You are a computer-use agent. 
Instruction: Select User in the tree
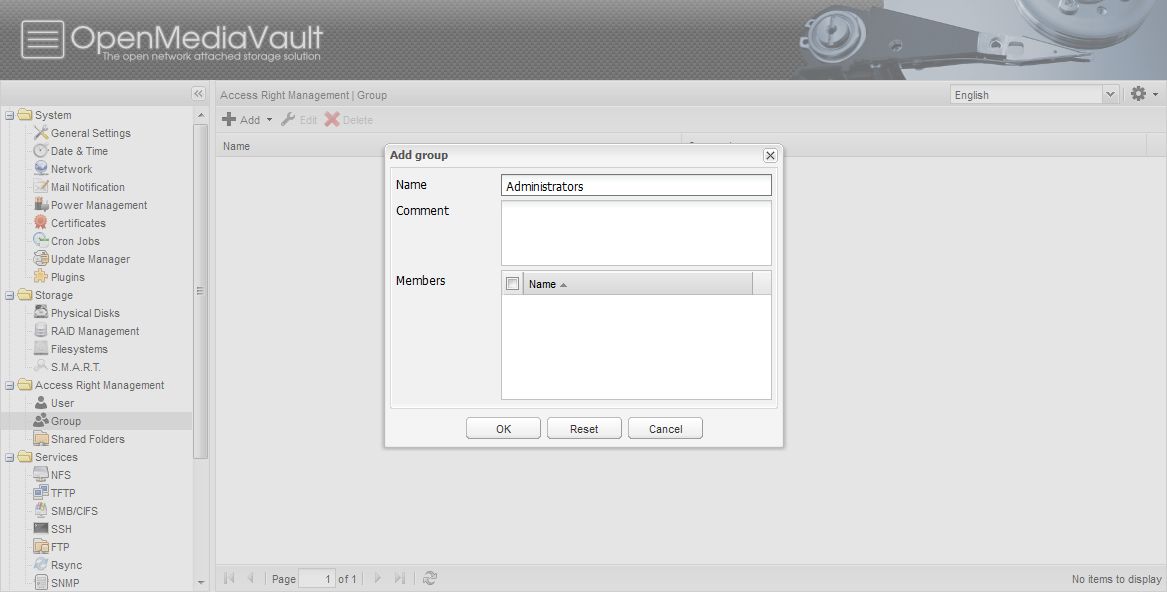63,403
